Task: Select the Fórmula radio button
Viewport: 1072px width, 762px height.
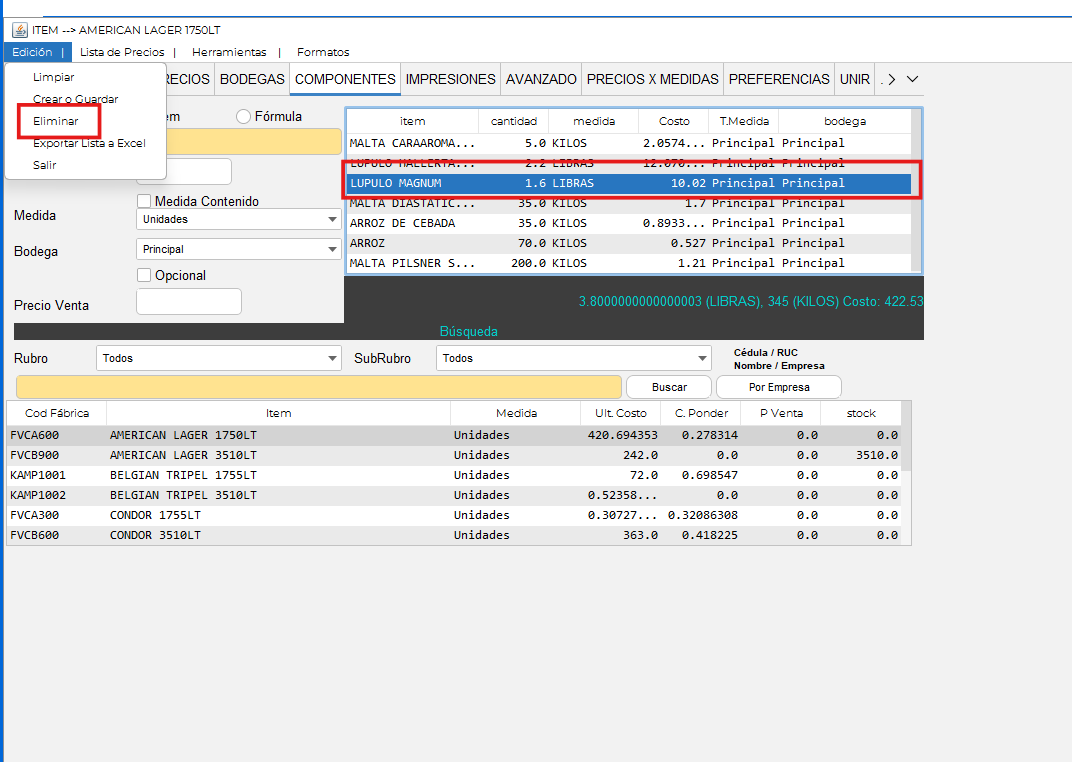Action: (244, 117)
